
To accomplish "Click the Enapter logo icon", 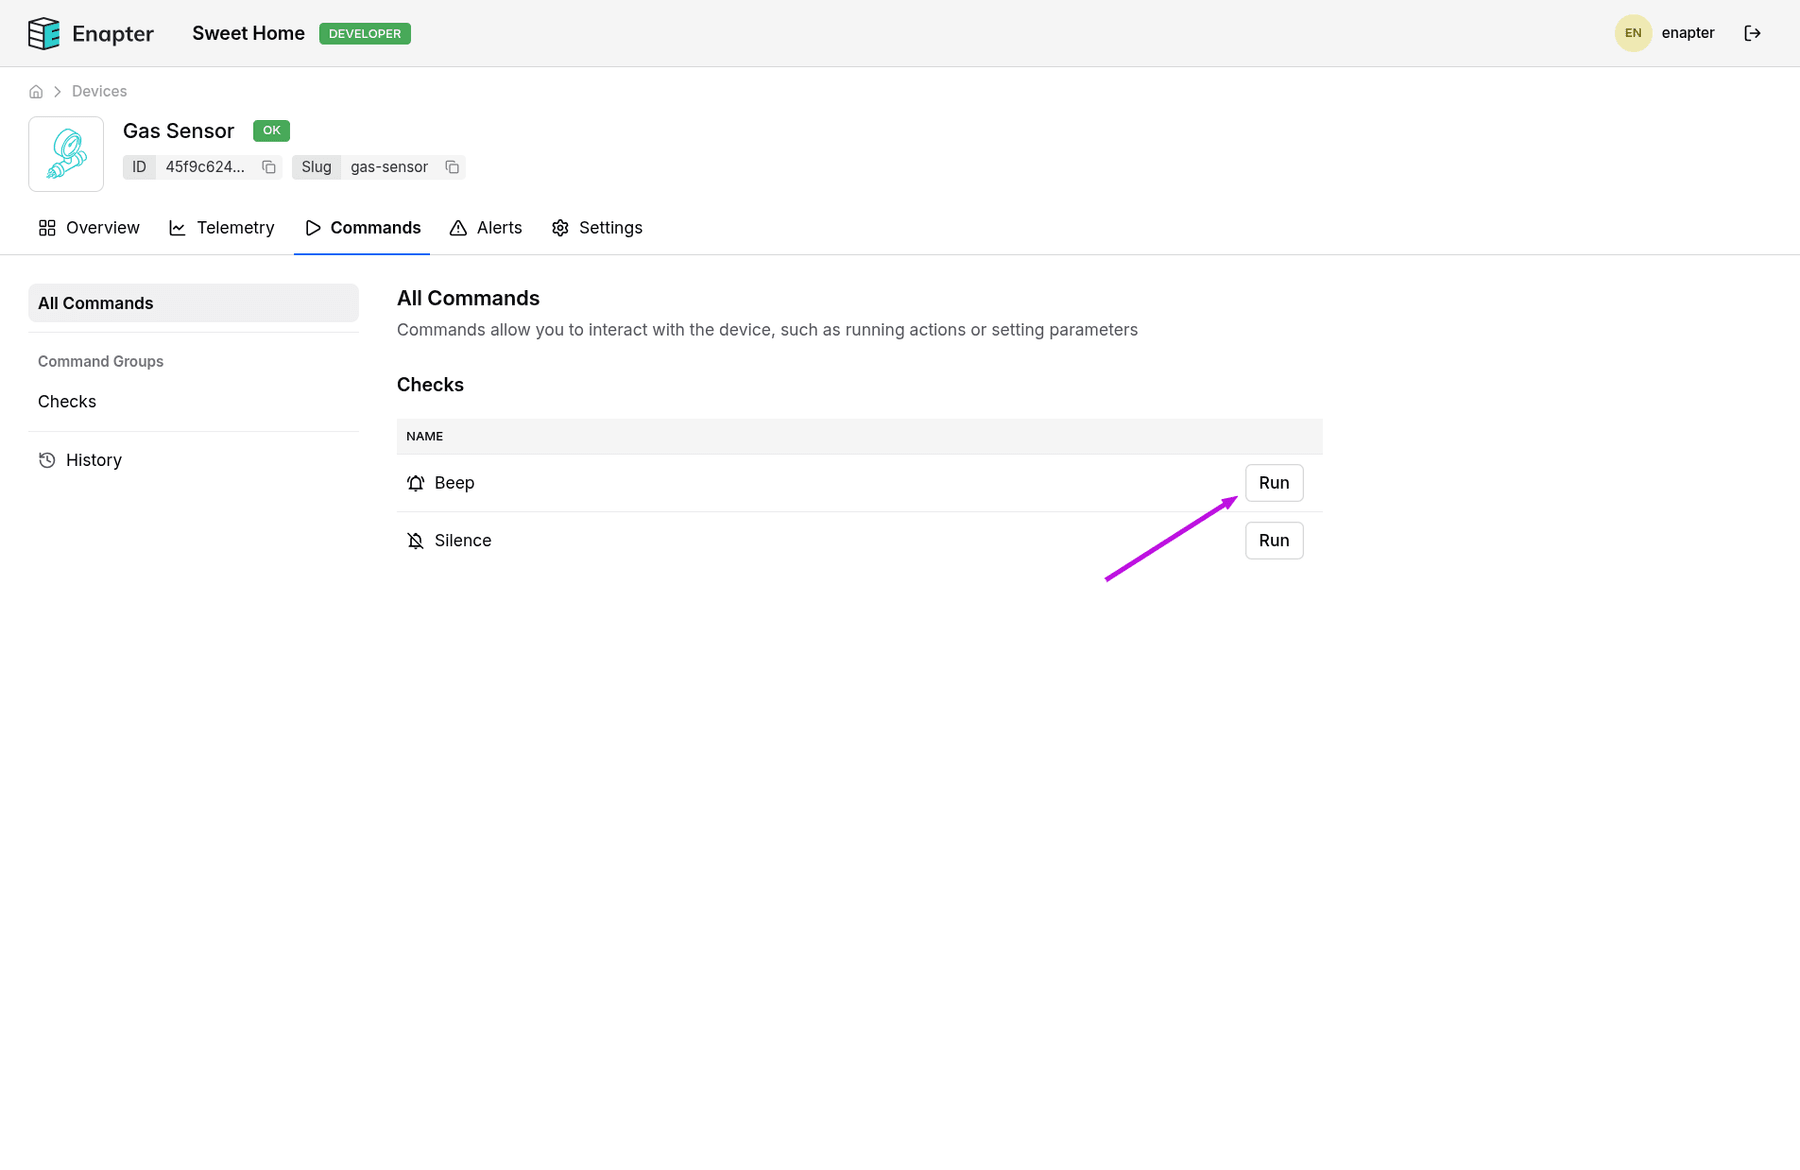I will pyautogui.click(x=43, y=33).
